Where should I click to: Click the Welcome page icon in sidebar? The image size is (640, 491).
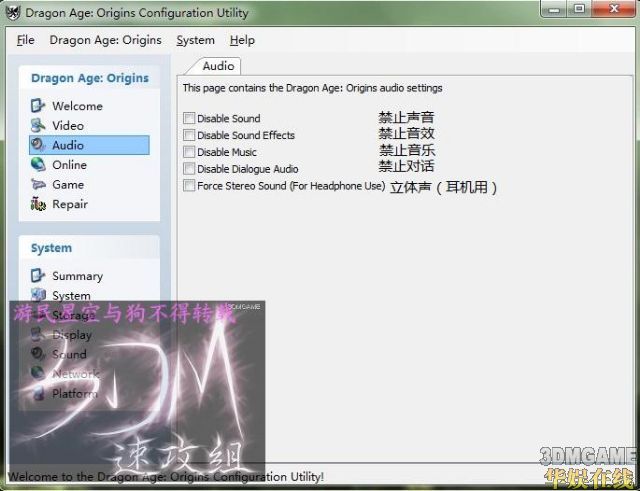point(38,106)
